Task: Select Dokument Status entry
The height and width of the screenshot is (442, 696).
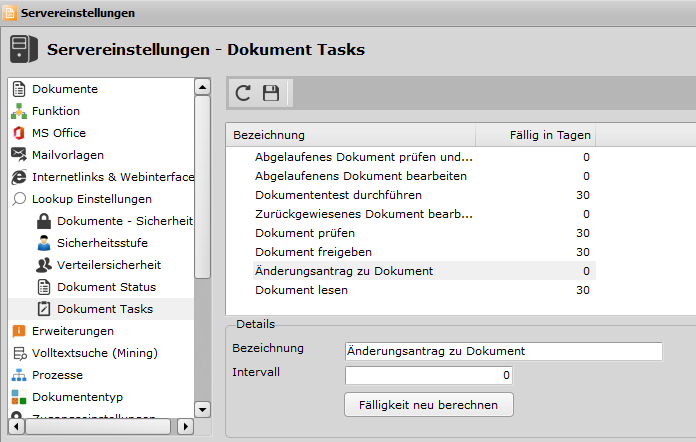Action: 107,287
